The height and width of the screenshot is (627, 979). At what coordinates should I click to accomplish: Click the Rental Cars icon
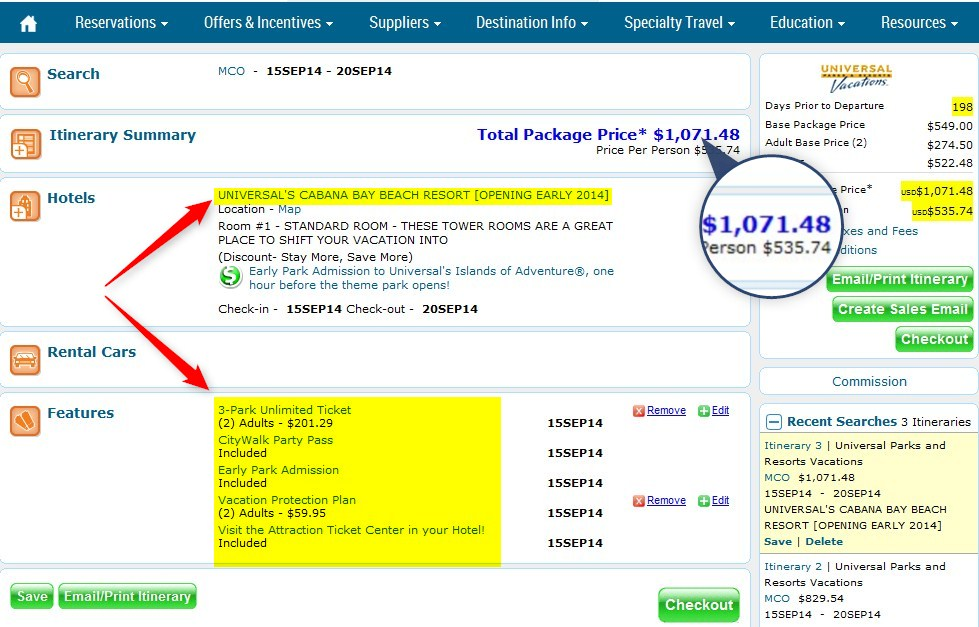[x=25, y=360]
